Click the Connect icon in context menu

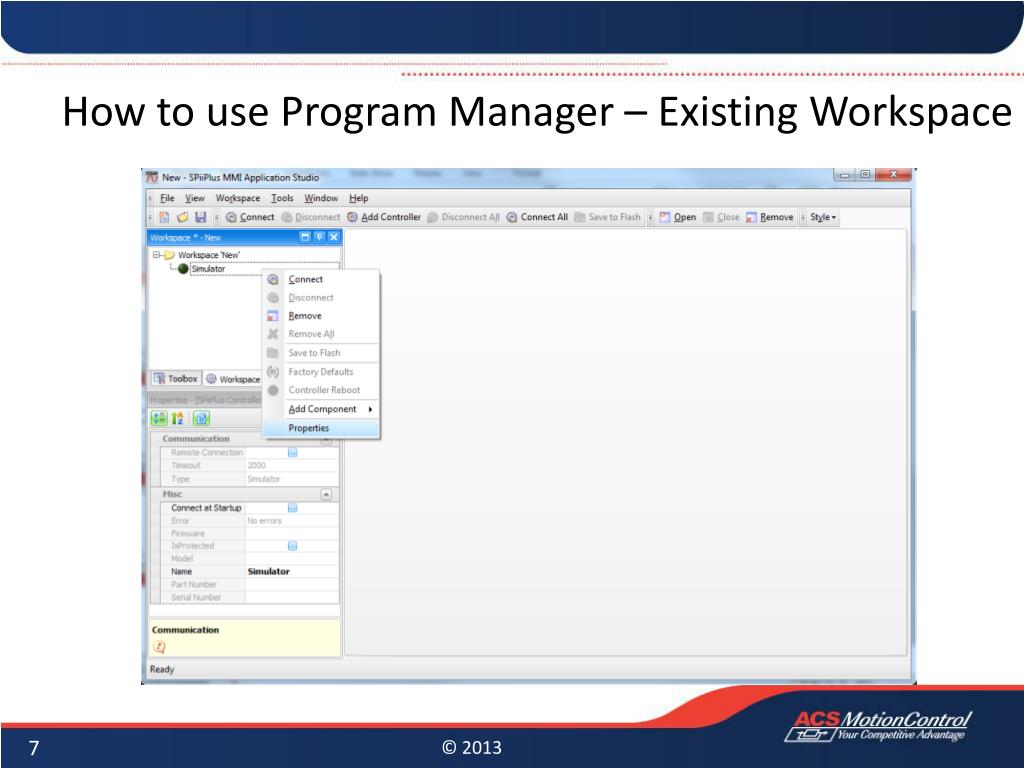(x=273, y=279)
